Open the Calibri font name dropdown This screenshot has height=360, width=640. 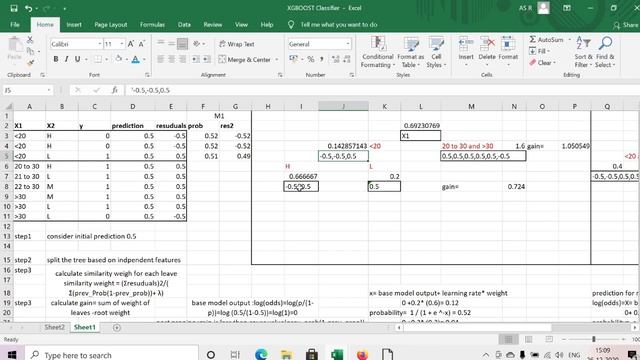coord(100,44)
